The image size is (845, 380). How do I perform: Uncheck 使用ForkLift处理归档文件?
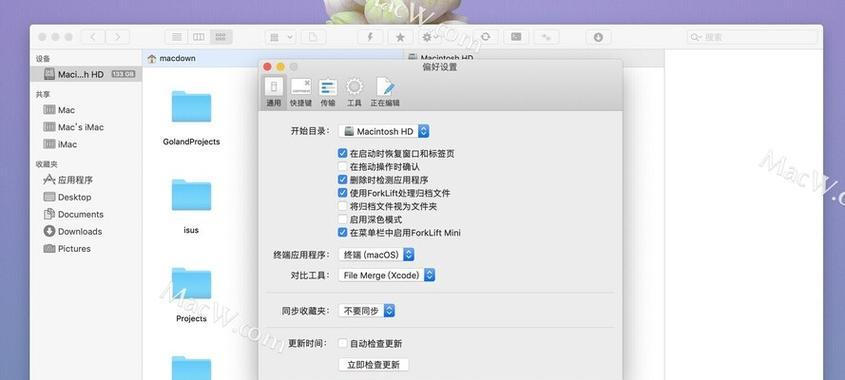coord(343,192)
